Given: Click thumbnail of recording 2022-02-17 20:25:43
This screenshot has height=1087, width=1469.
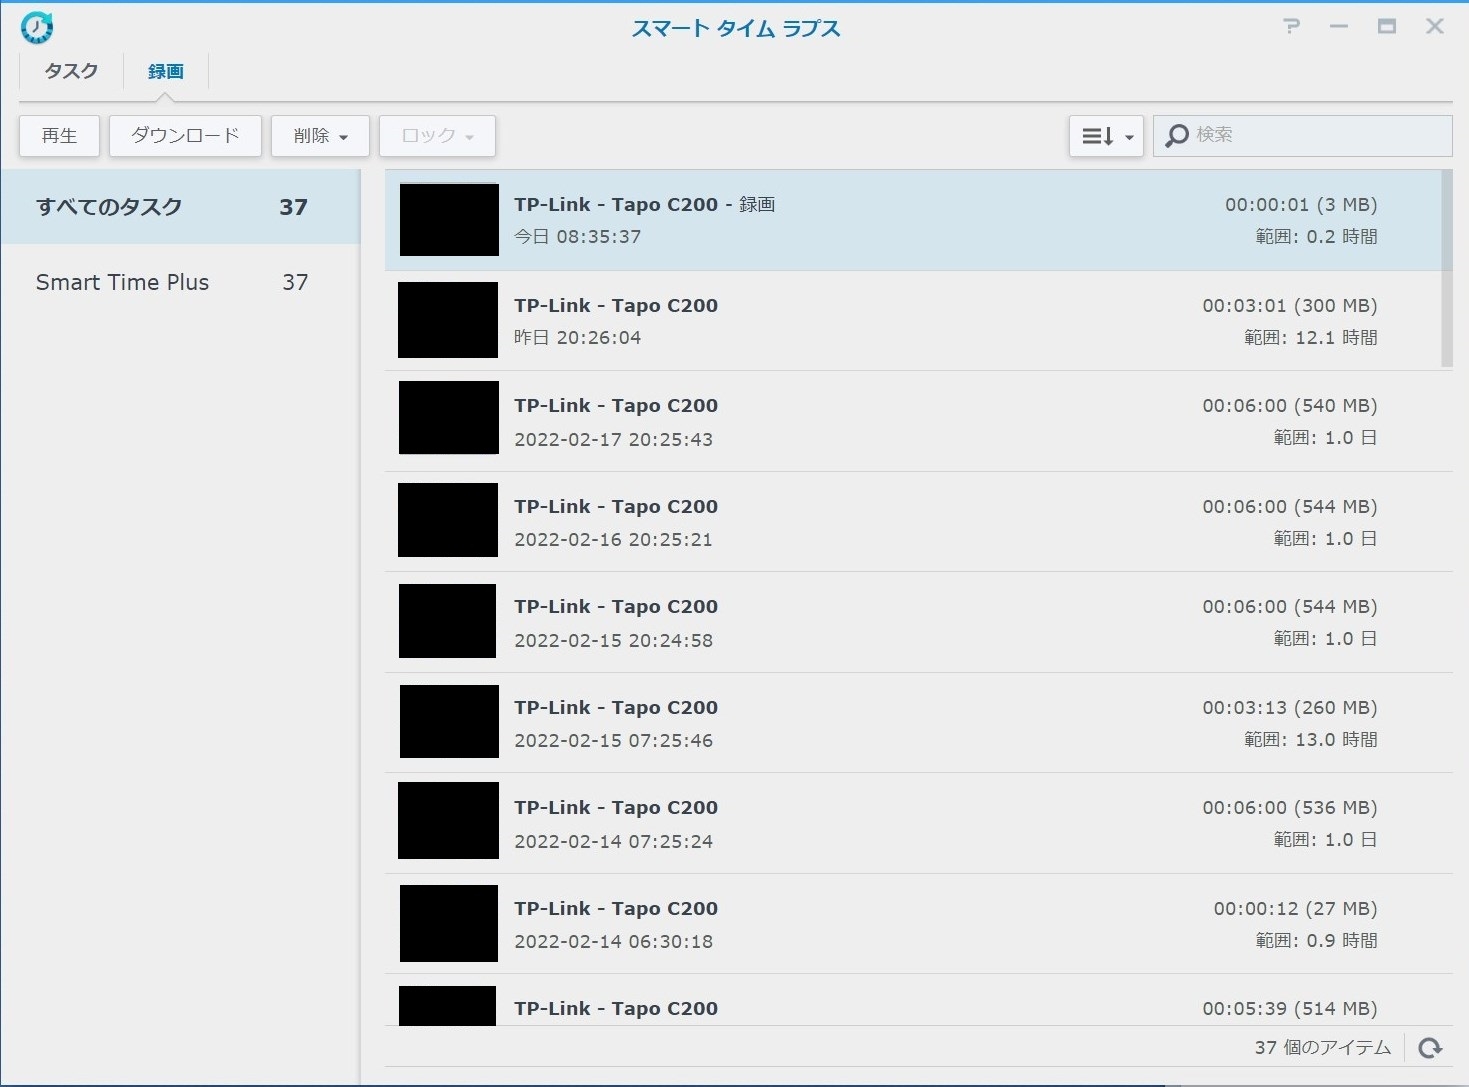Looking at the screenshot, I should tap(449, 418).
